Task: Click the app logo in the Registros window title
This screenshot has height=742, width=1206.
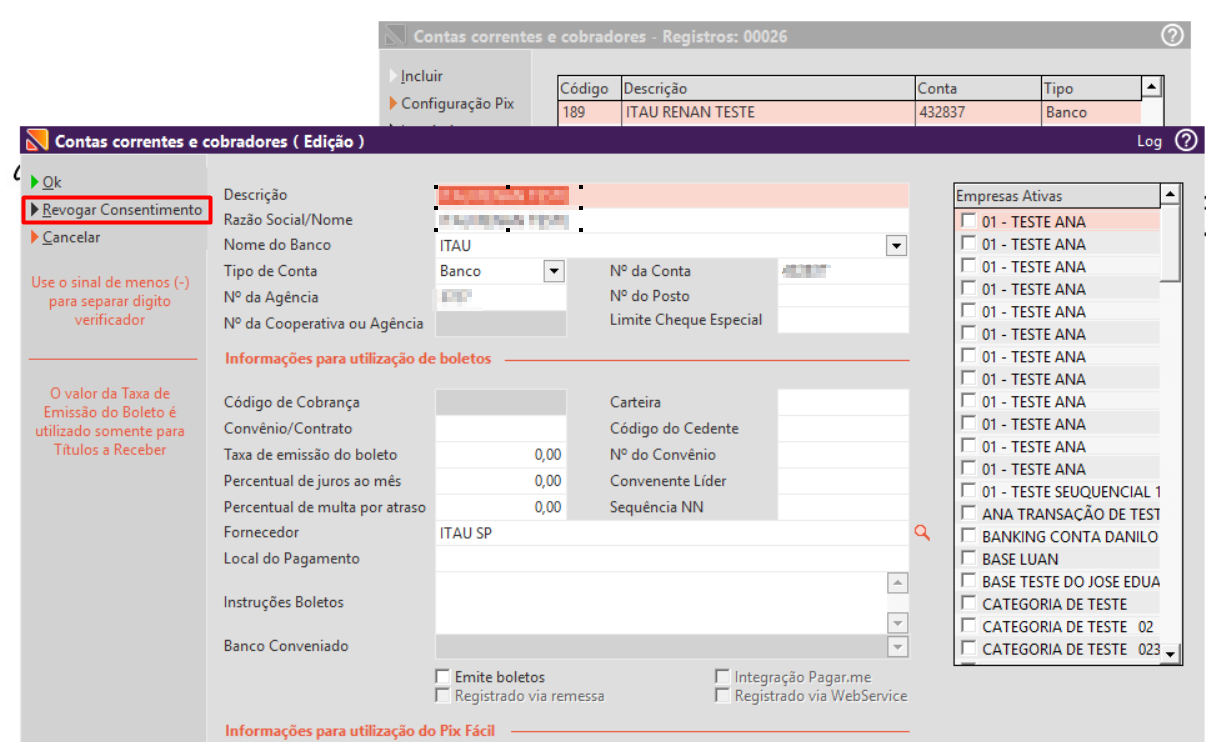Action: (397, 36)
